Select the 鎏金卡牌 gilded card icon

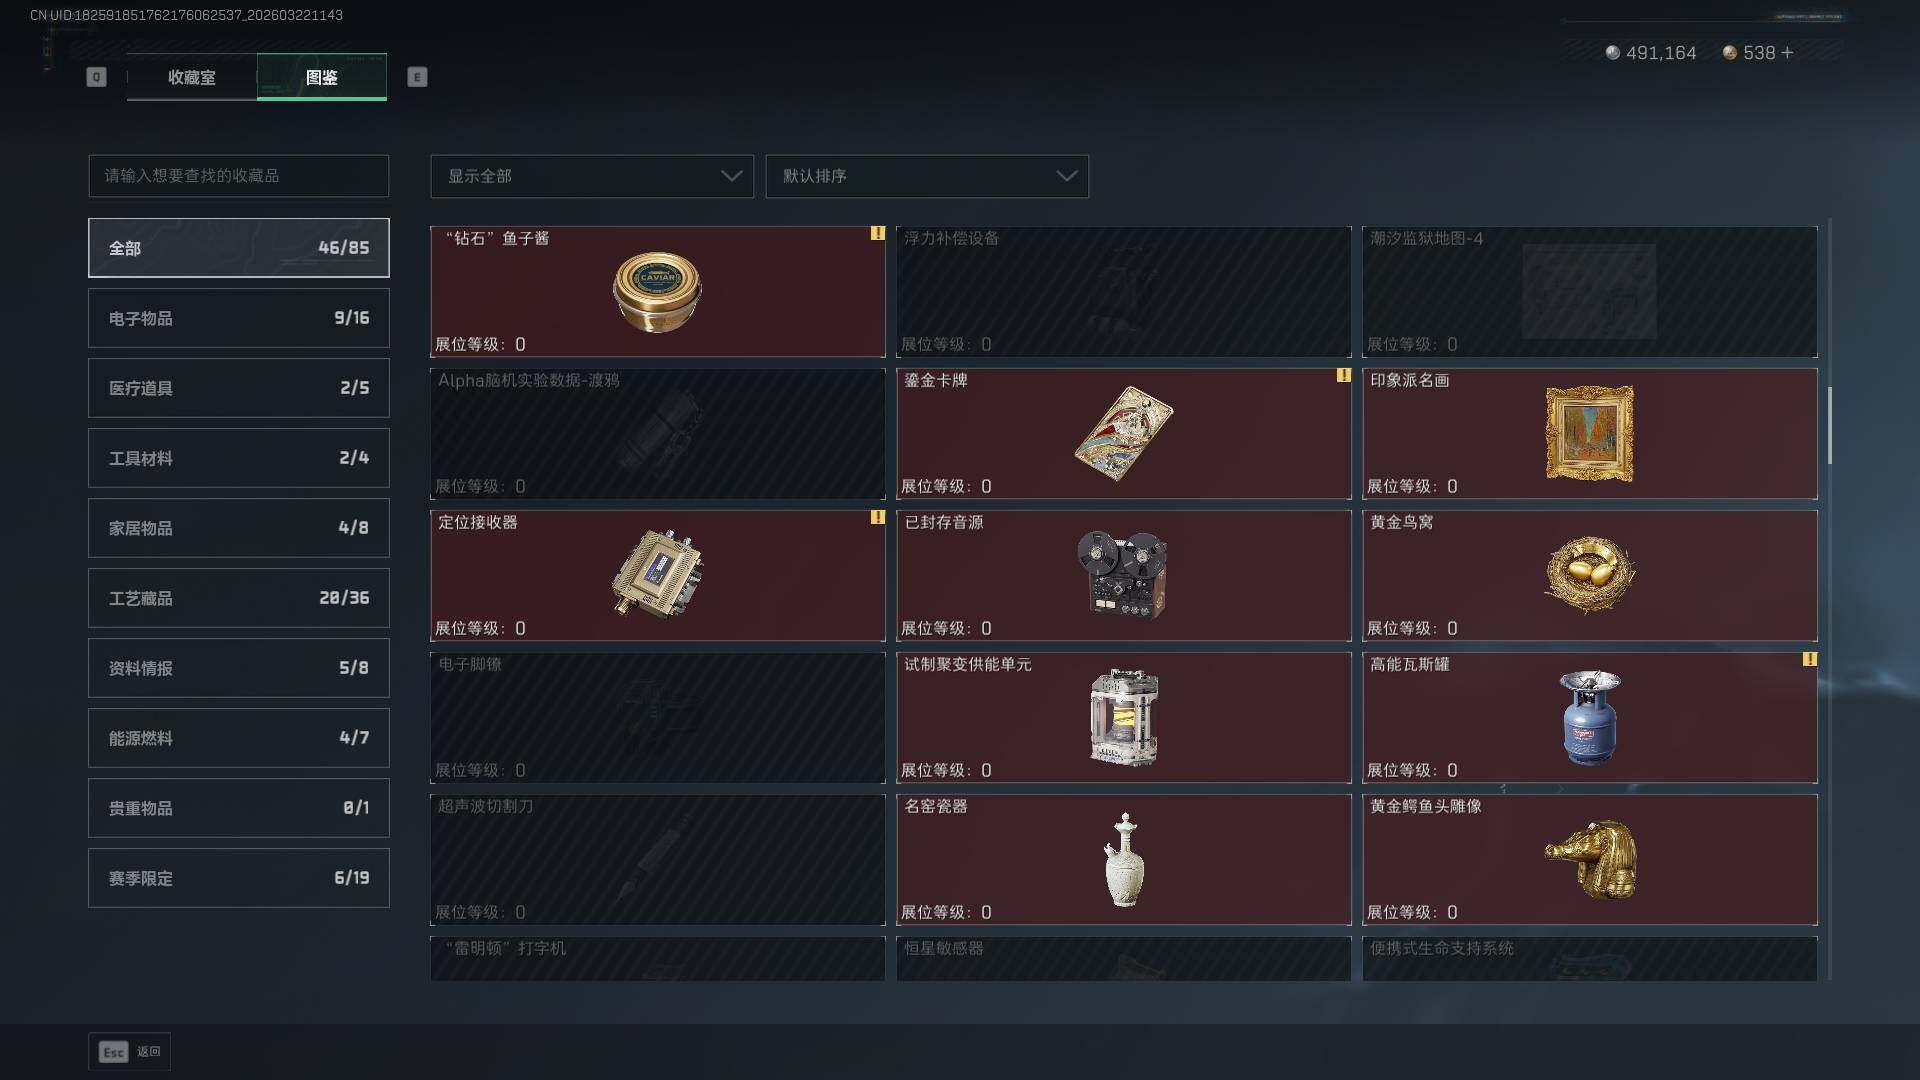pyautogui.click(x=1123, y=433)
